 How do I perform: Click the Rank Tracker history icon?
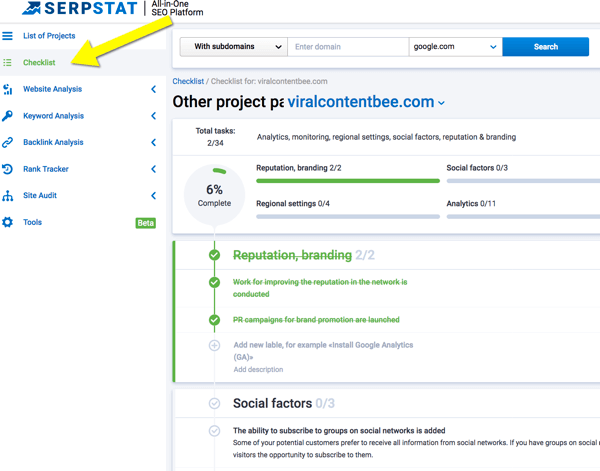[x=7, y=169]
